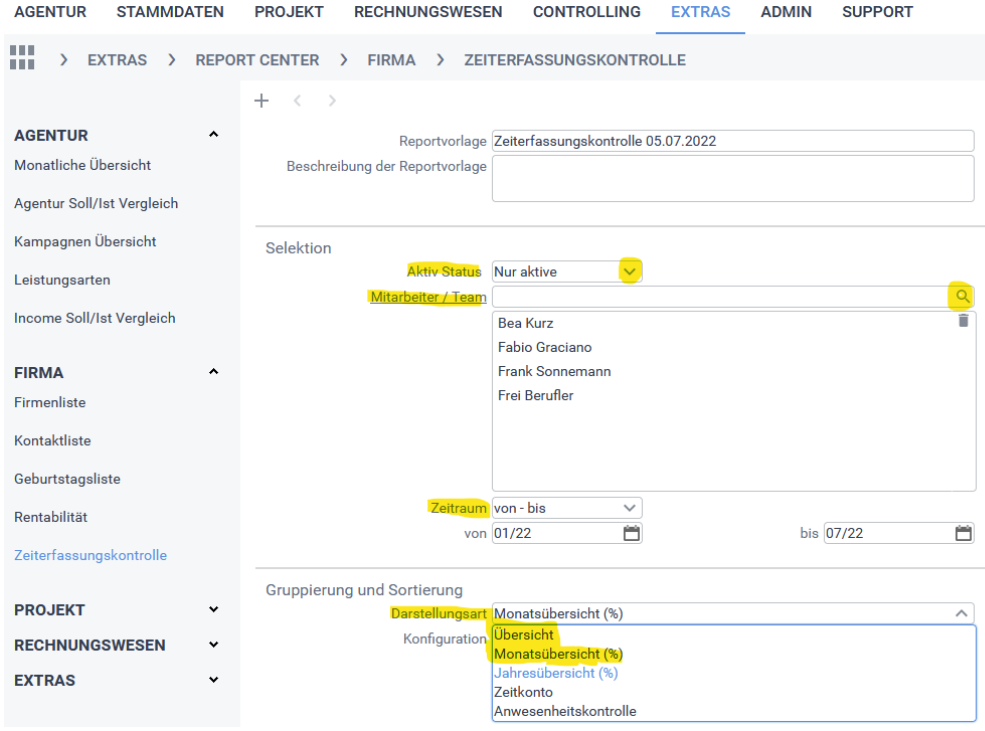
Task: Click the app grid icon in breadcrumb
Action: [x=21, y=59]
